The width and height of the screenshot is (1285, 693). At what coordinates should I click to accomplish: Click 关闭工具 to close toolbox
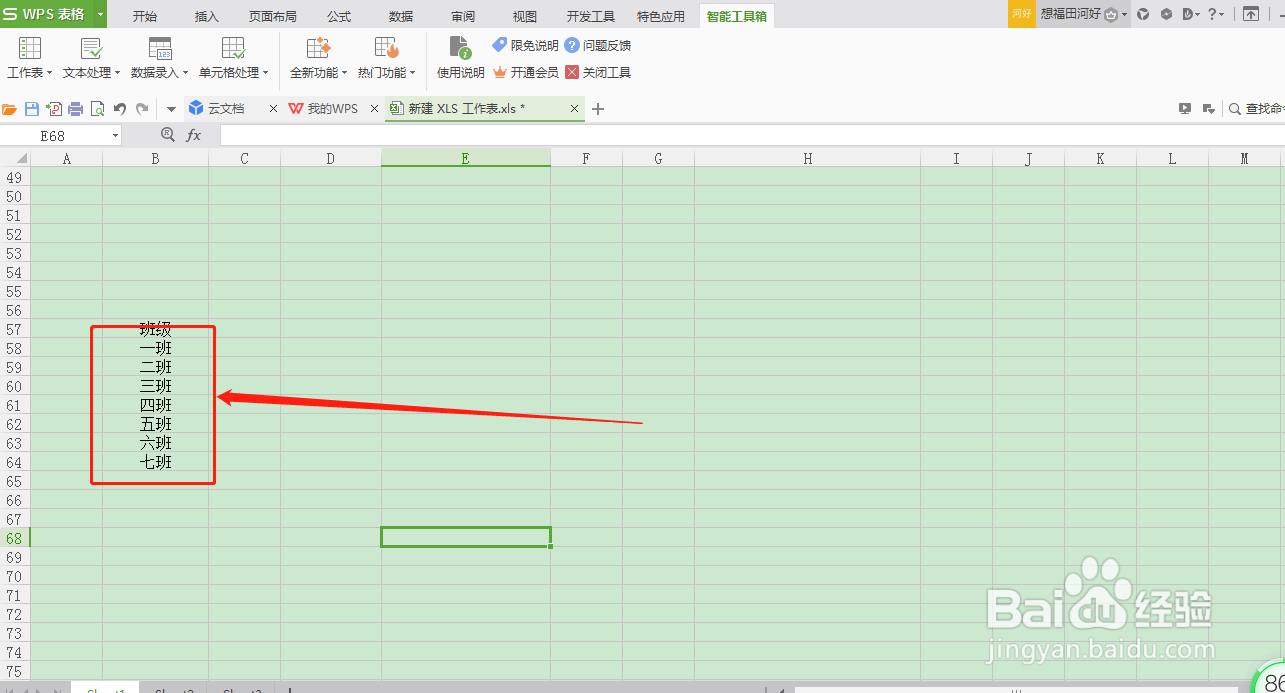(x=598, y=72)
